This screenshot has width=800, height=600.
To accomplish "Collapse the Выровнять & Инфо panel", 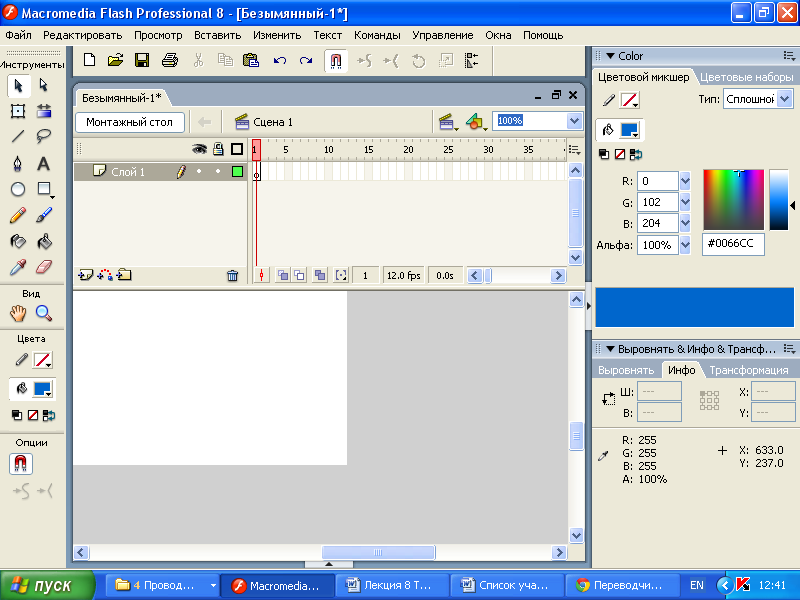I will pos(610,349).
